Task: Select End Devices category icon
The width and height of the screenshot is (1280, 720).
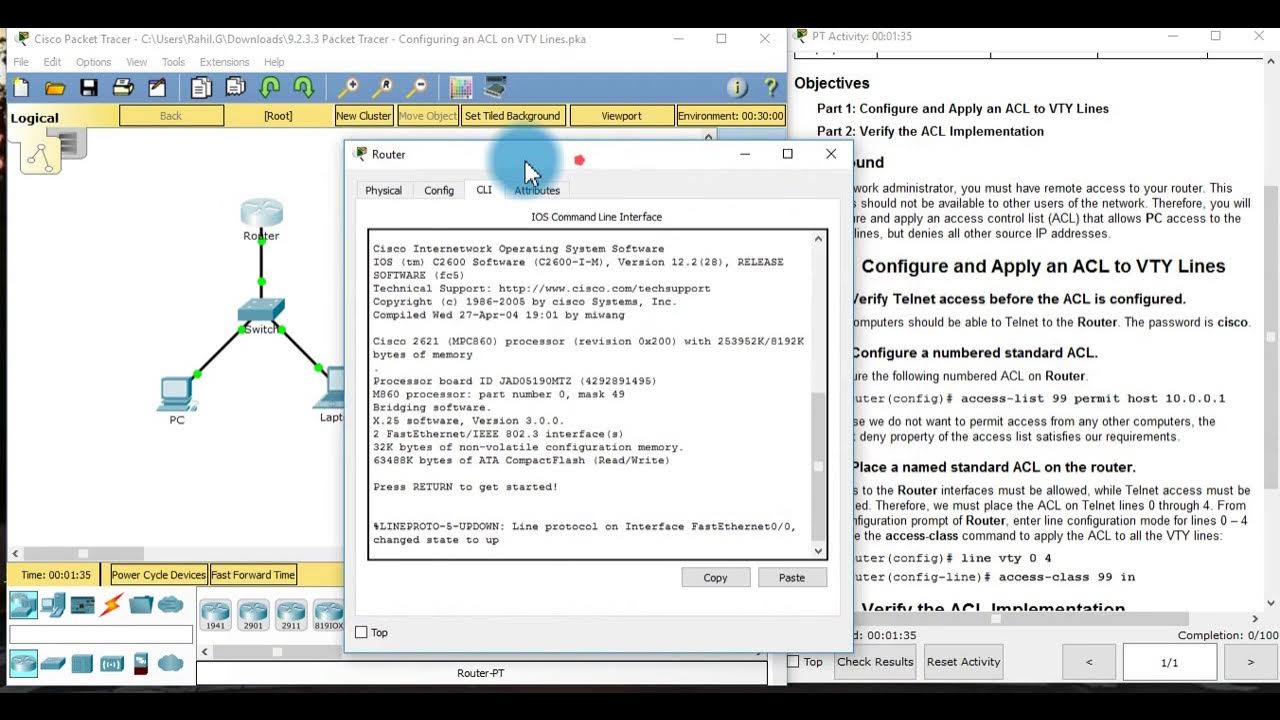Action: pos(53,605)
